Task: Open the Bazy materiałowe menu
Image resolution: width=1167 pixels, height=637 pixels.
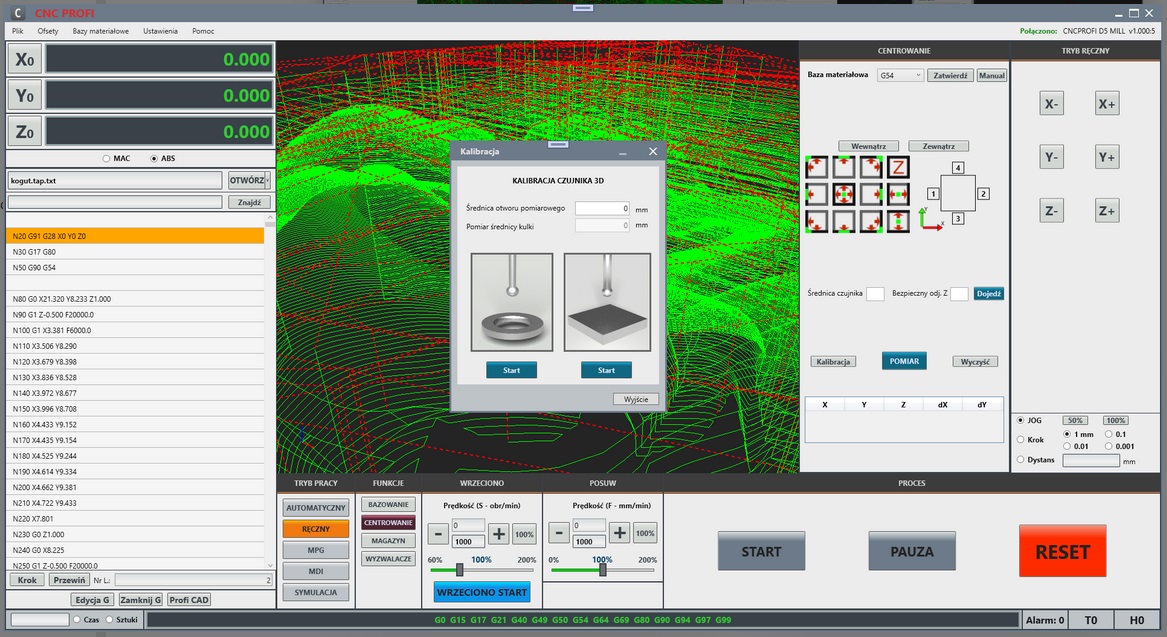Action: tap(100, 31)
